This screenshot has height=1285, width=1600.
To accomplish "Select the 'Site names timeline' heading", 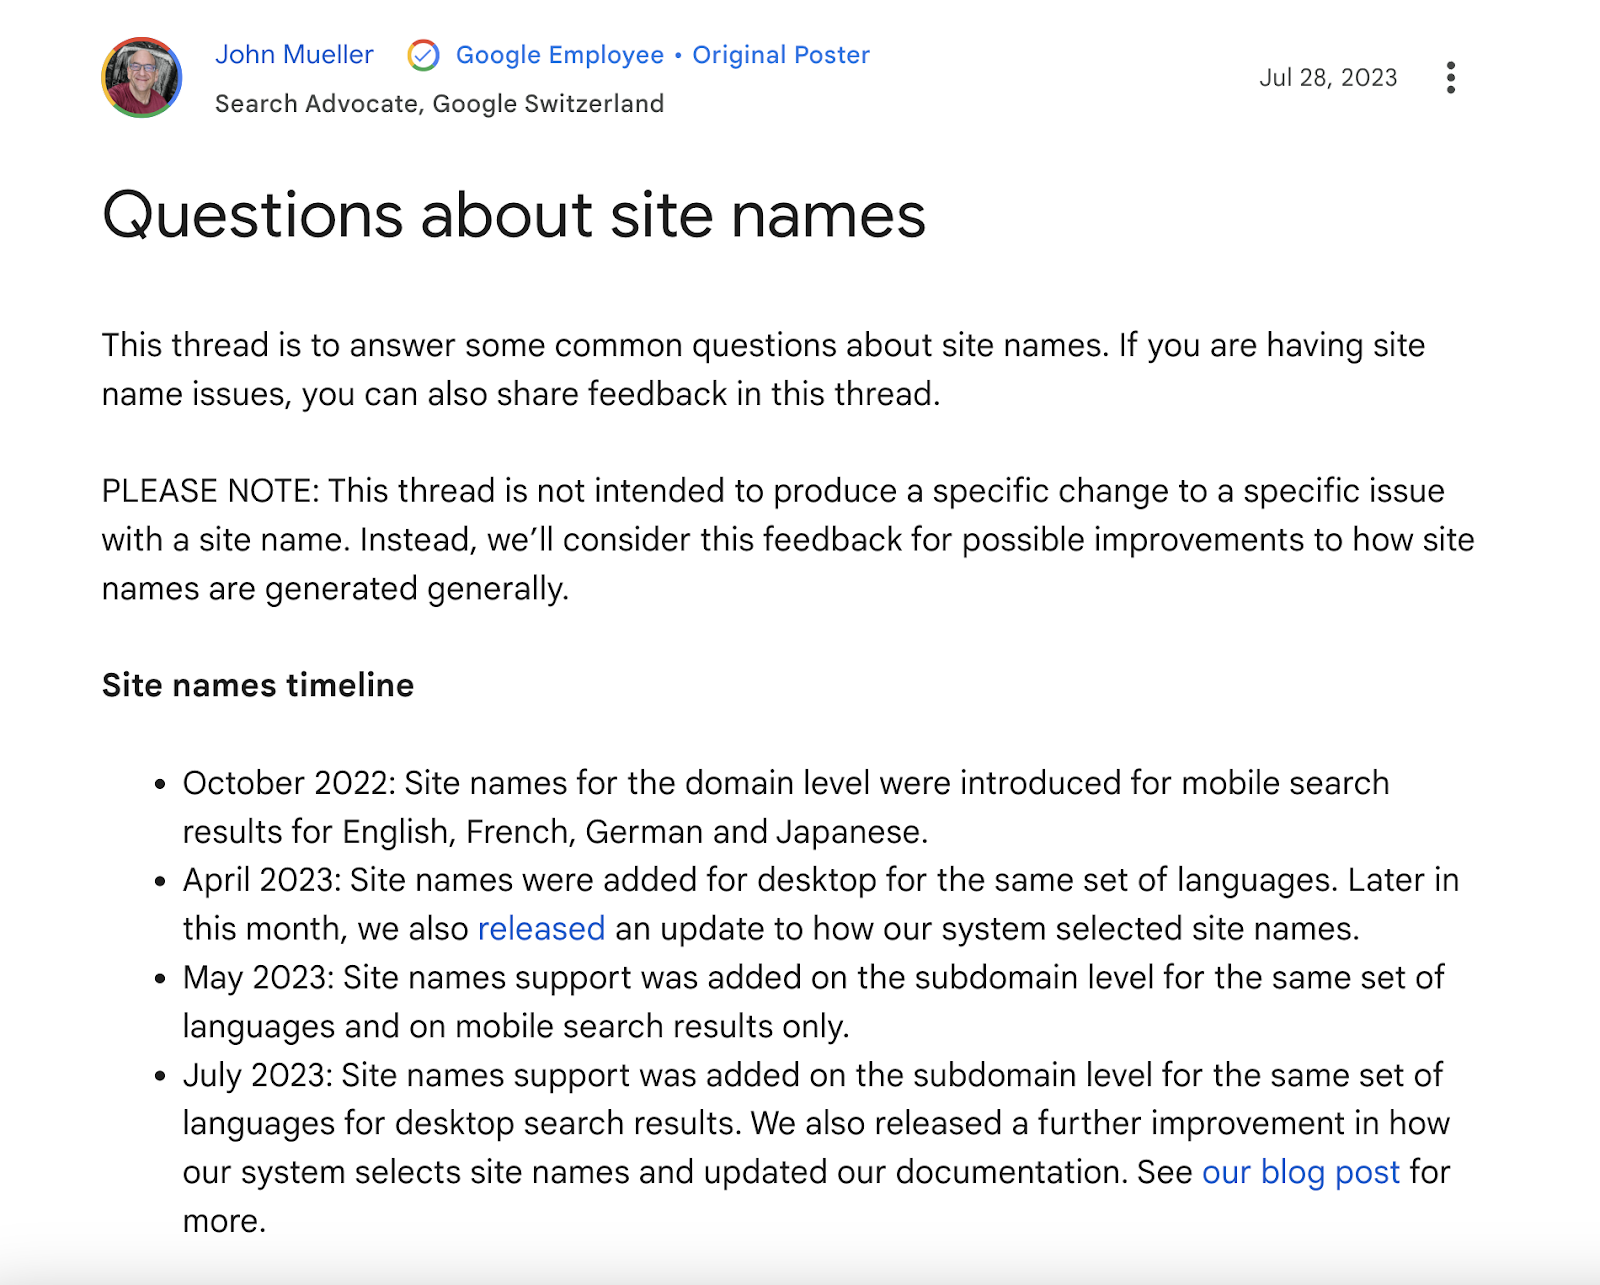I will point(258,686).
